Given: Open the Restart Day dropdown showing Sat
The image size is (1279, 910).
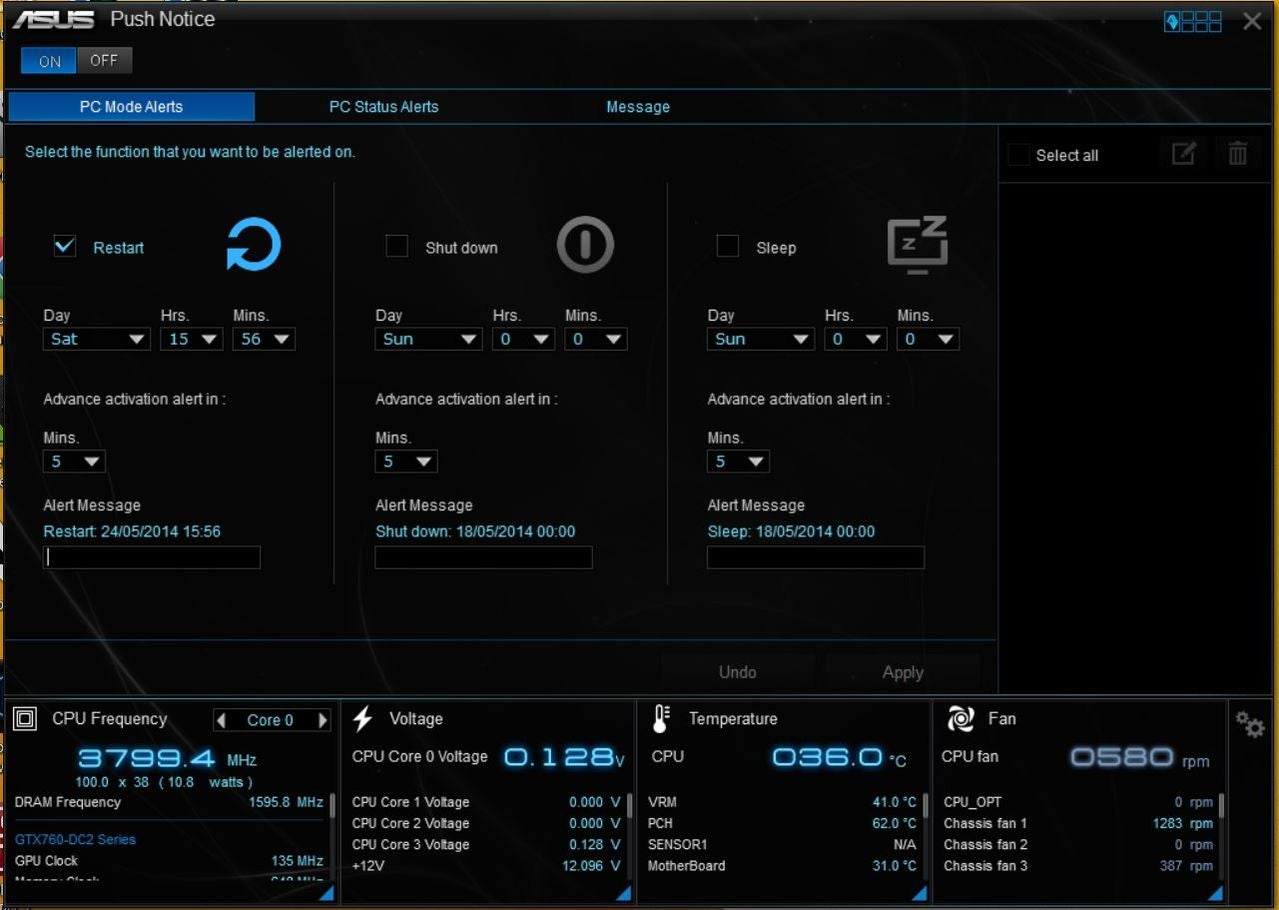Looking at the screenshot, I should pyautogui.click(x=97, y=339).
